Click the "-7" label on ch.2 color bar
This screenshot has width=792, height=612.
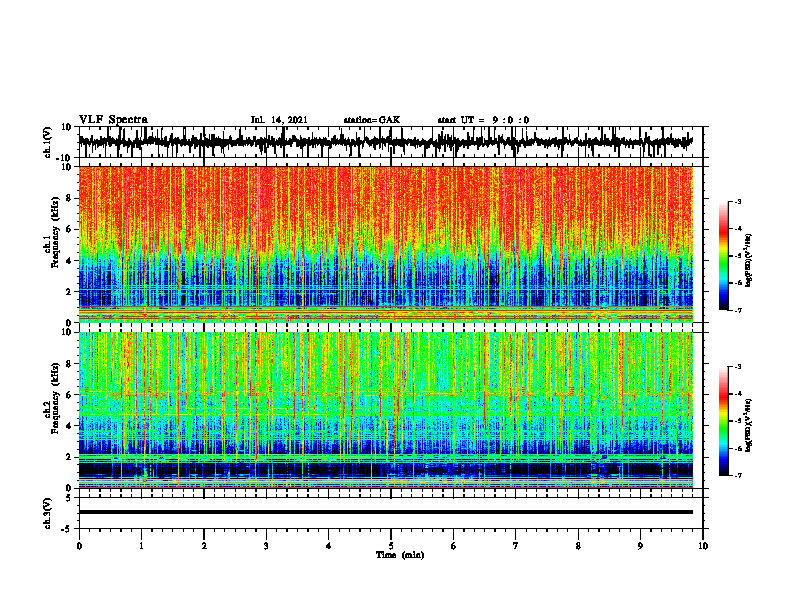tap(738, 476)
